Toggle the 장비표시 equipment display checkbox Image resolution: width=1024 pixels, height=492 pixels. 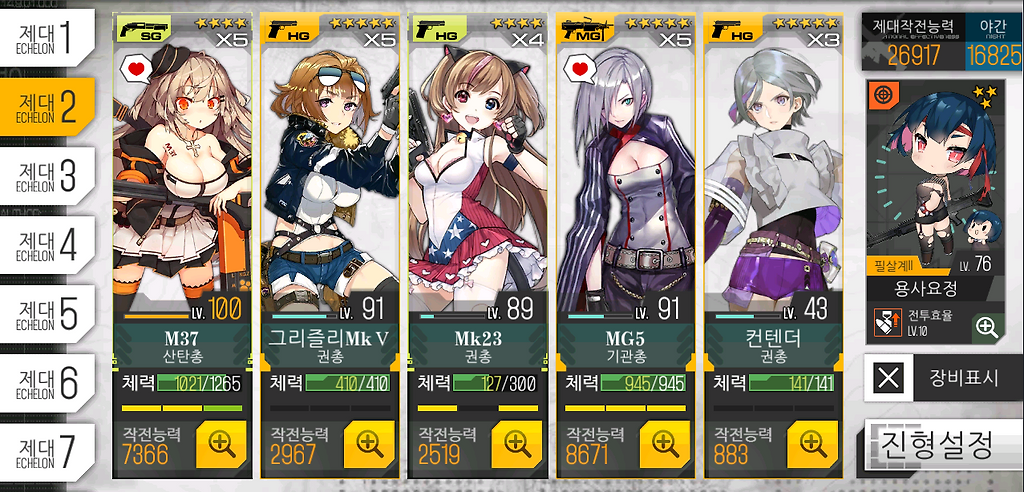pyautogui.click(x=889, y=378)
